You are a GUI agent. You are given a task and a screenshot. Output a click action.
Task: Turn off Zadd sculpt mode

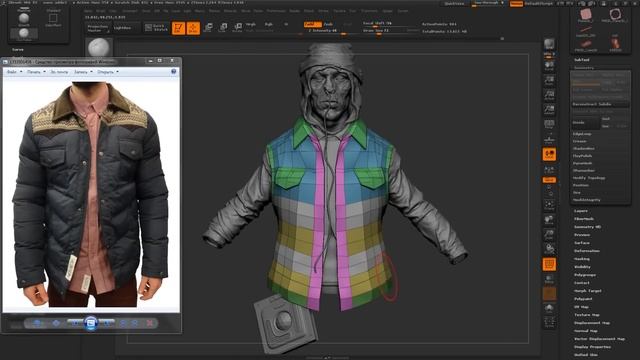[313, 24]
